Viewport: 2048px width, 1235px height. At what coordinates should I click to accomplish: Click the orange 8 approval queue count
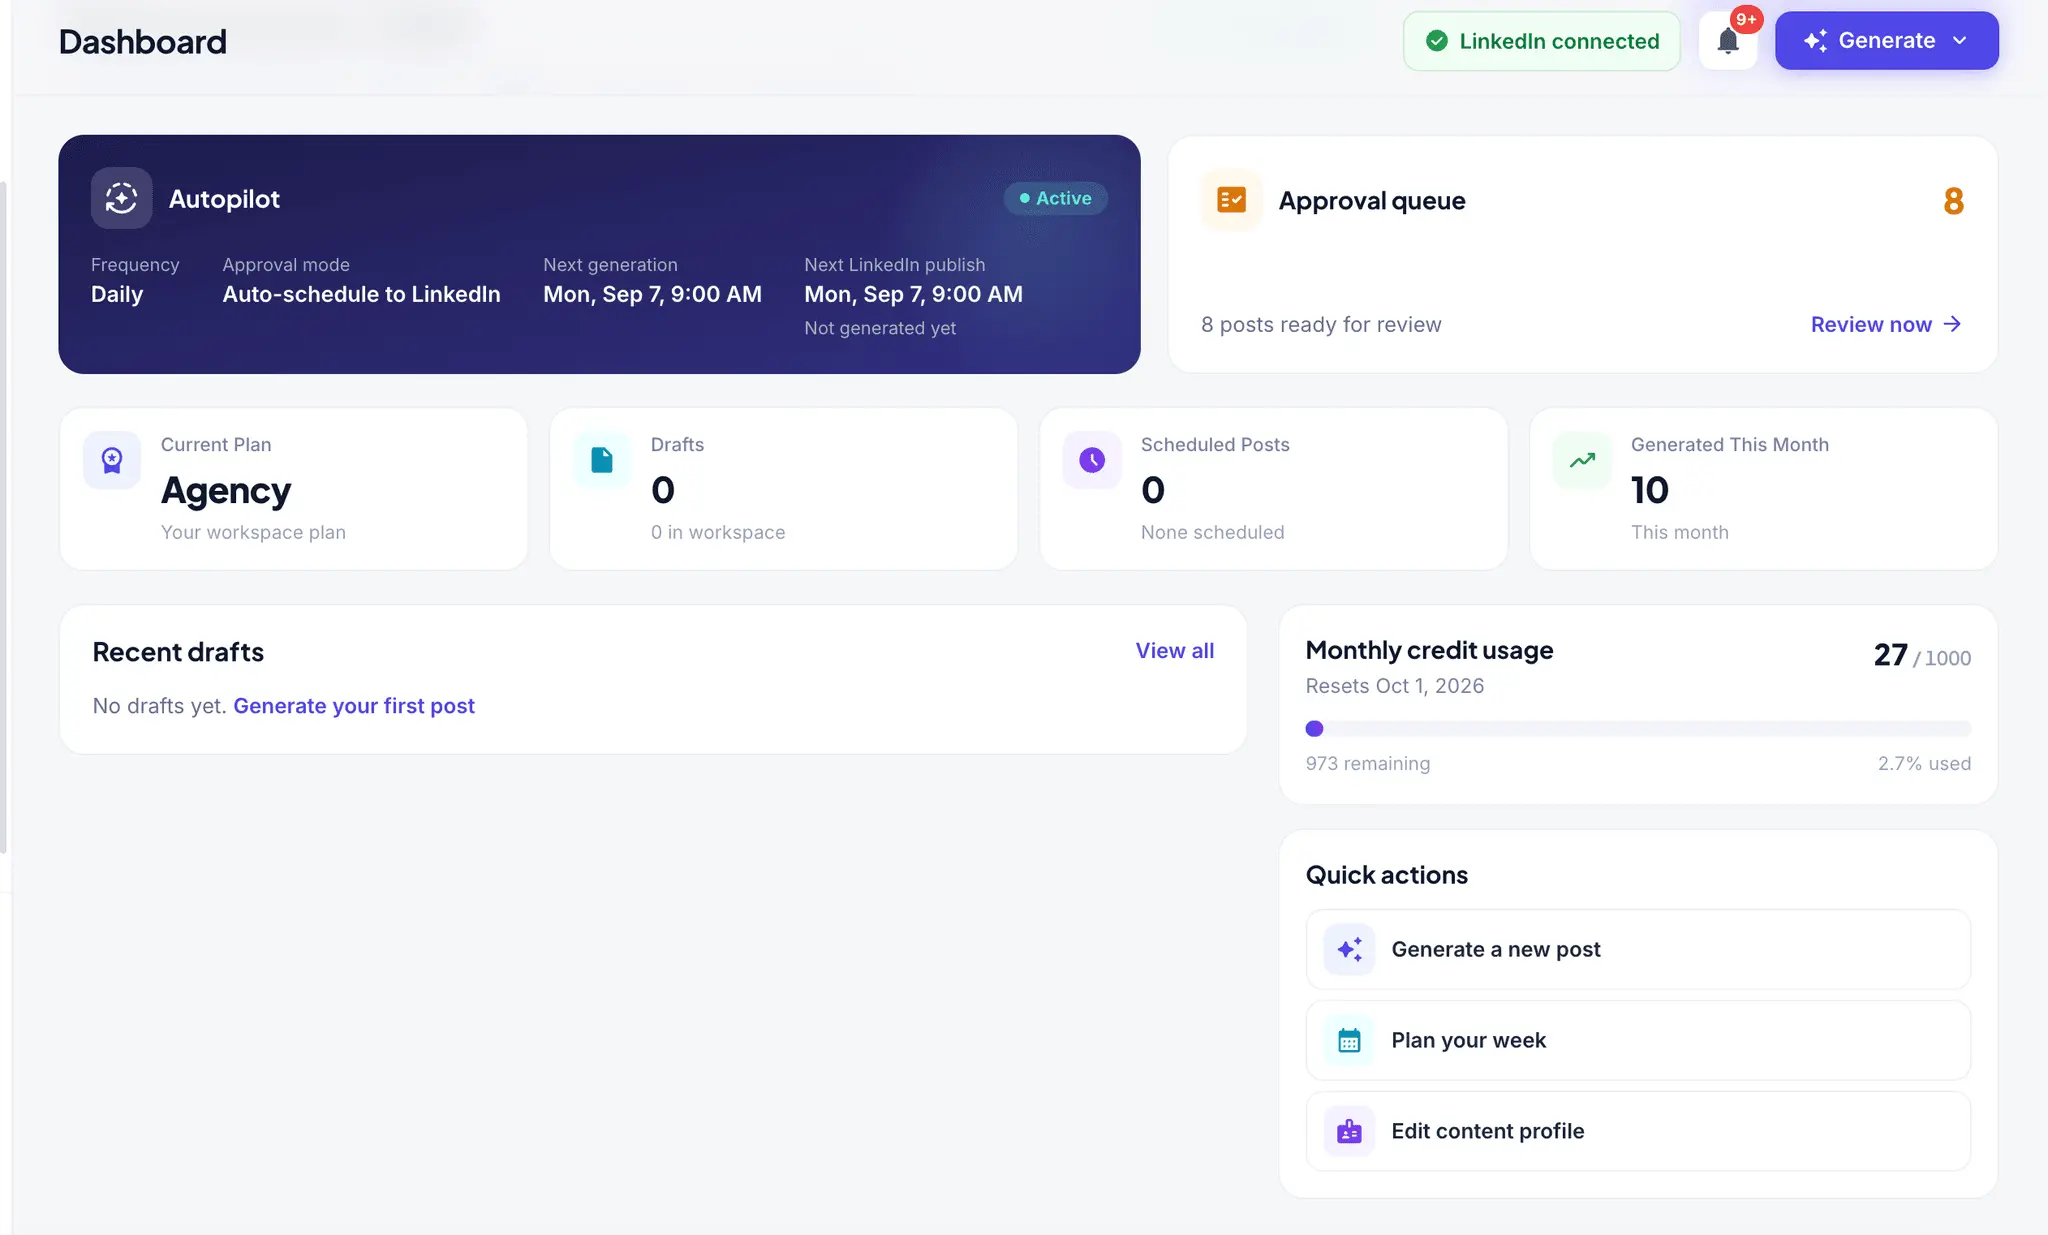tap(1953, 201)
